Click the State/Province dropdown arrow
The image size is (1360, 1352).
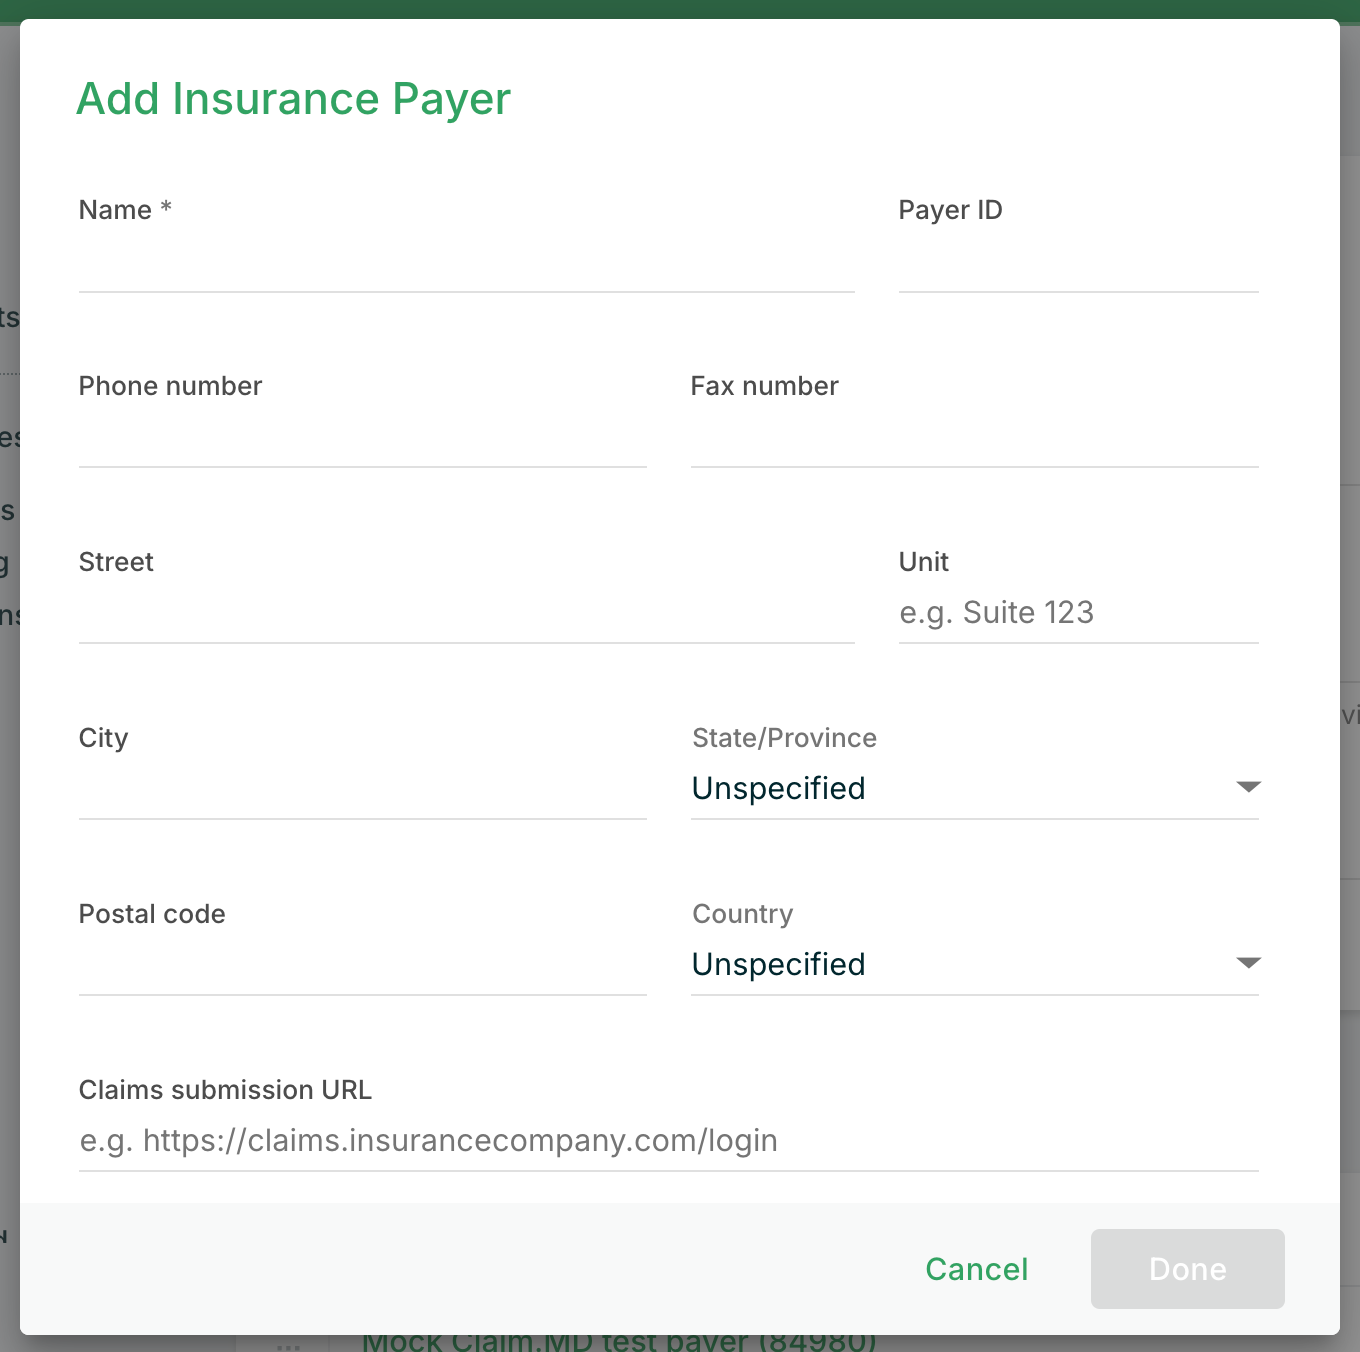[x=1248, y=787]
